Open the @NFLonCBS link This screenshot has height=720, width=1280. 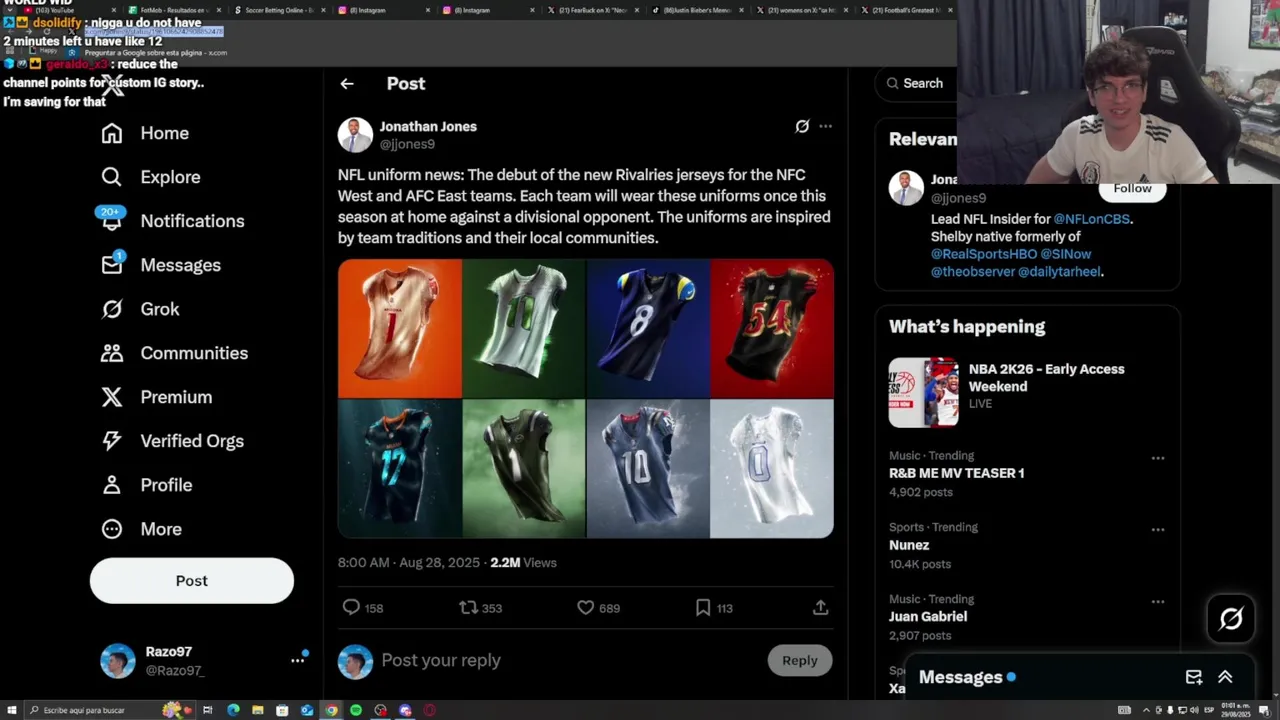click(x=1091, y=219)
